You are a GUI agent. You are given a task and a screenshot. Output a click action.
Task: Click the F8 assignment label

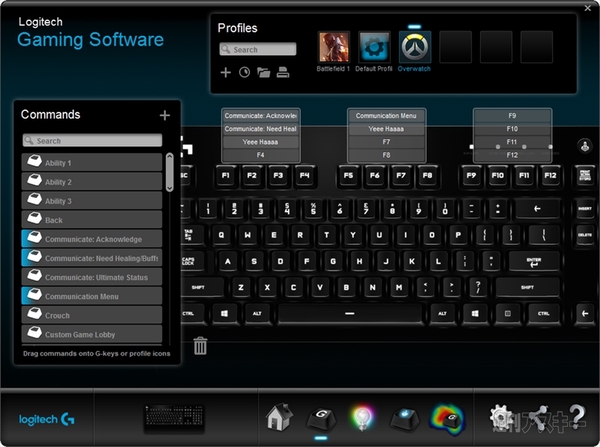[386, 155]
